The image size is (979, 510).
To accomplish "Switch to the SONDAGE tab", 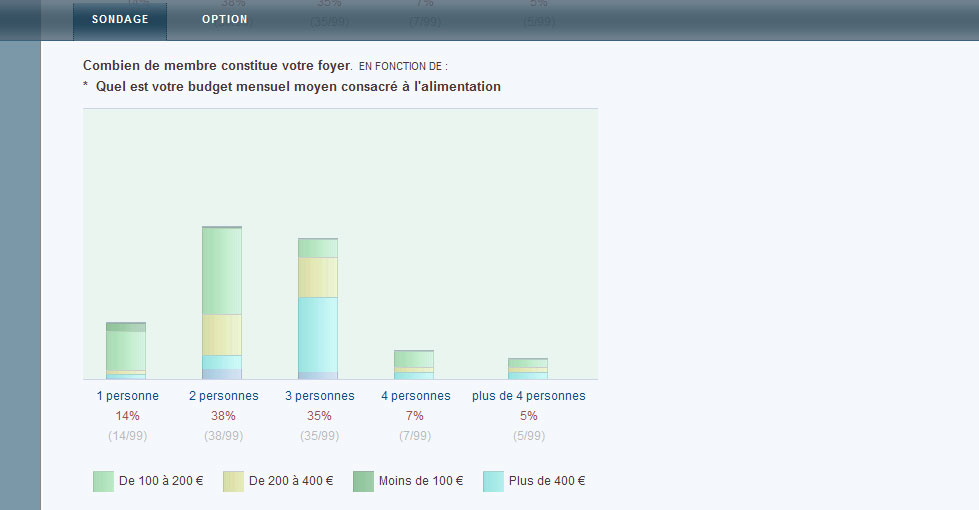I will point(120,19).
